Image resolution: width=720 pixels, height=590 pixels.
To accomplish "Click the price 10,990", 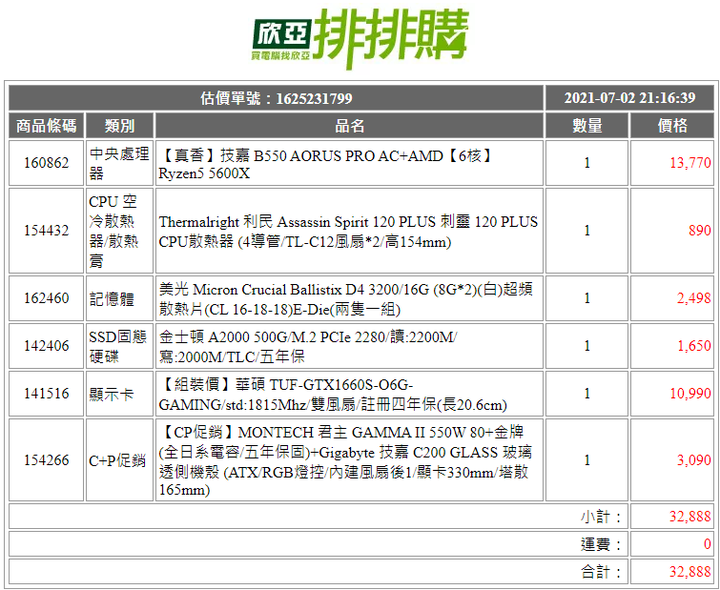I will click(x=690, y=393).
